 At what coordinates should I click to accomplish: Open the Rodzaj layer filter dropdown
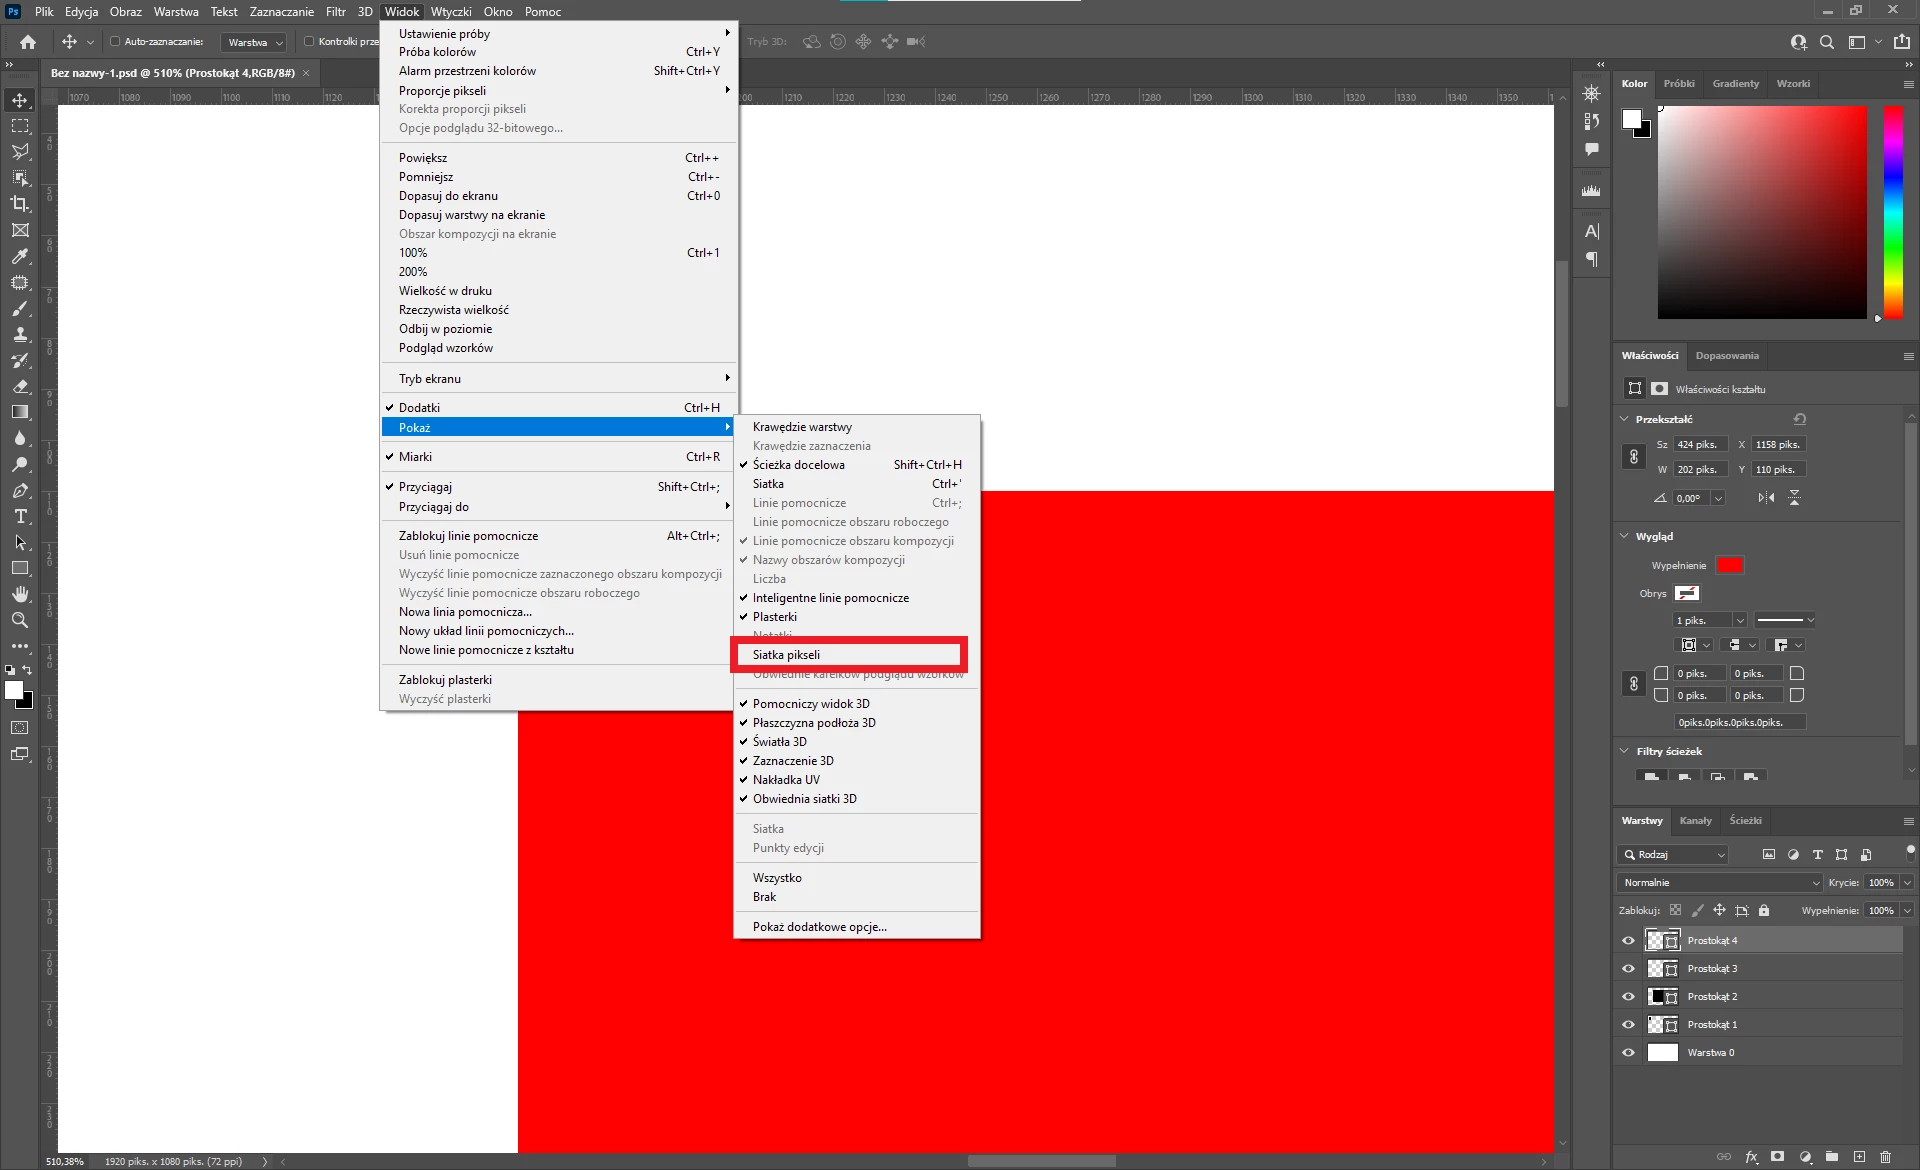pos(1673,855)
